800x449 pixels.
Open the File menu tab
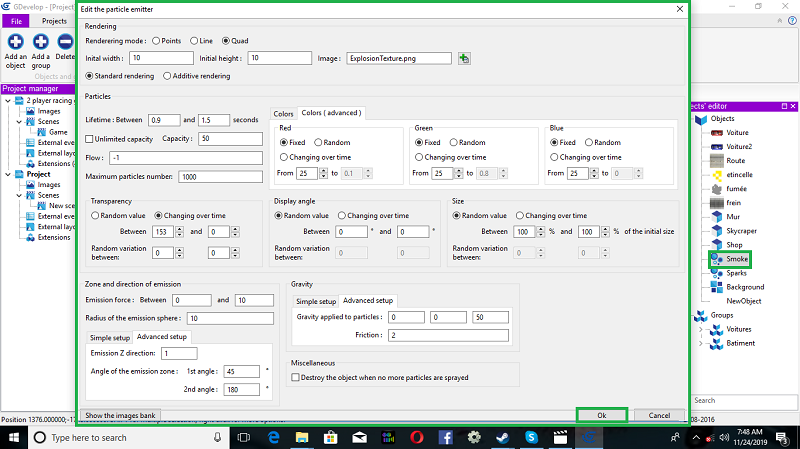16,21
